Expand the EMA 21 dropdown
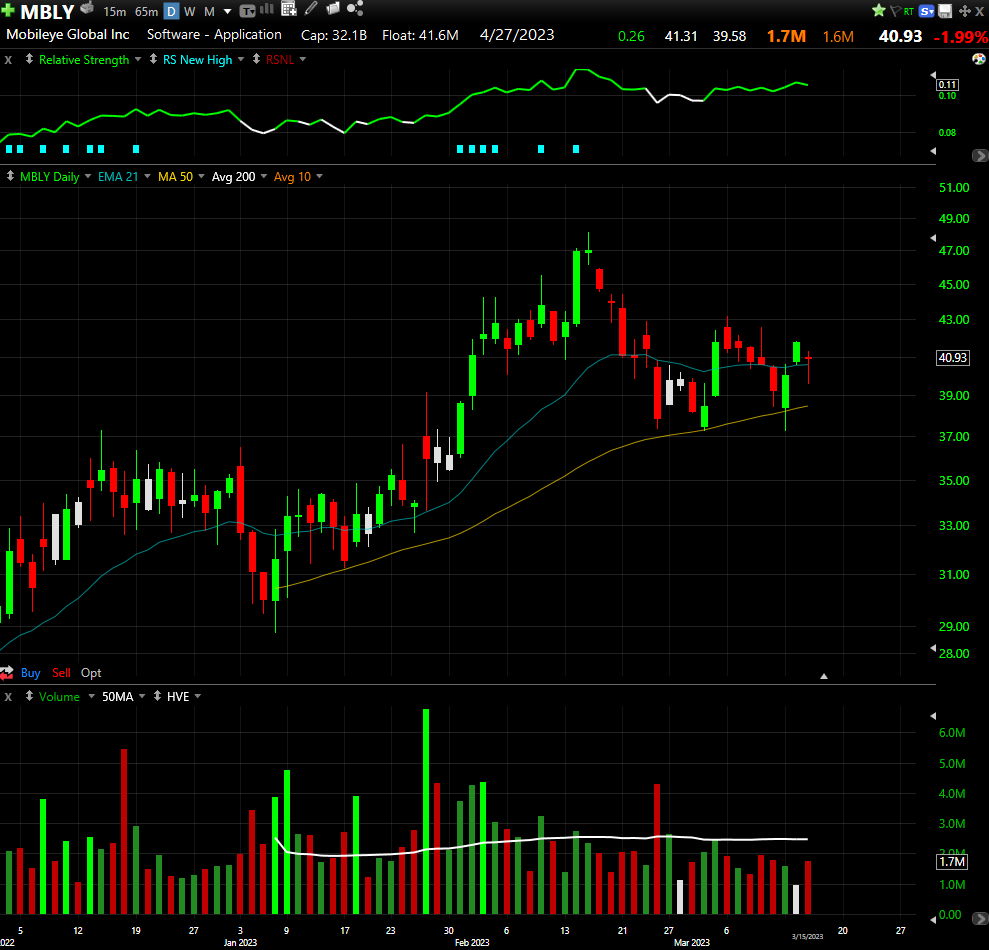989x950 pixels. tap(147, 177)
